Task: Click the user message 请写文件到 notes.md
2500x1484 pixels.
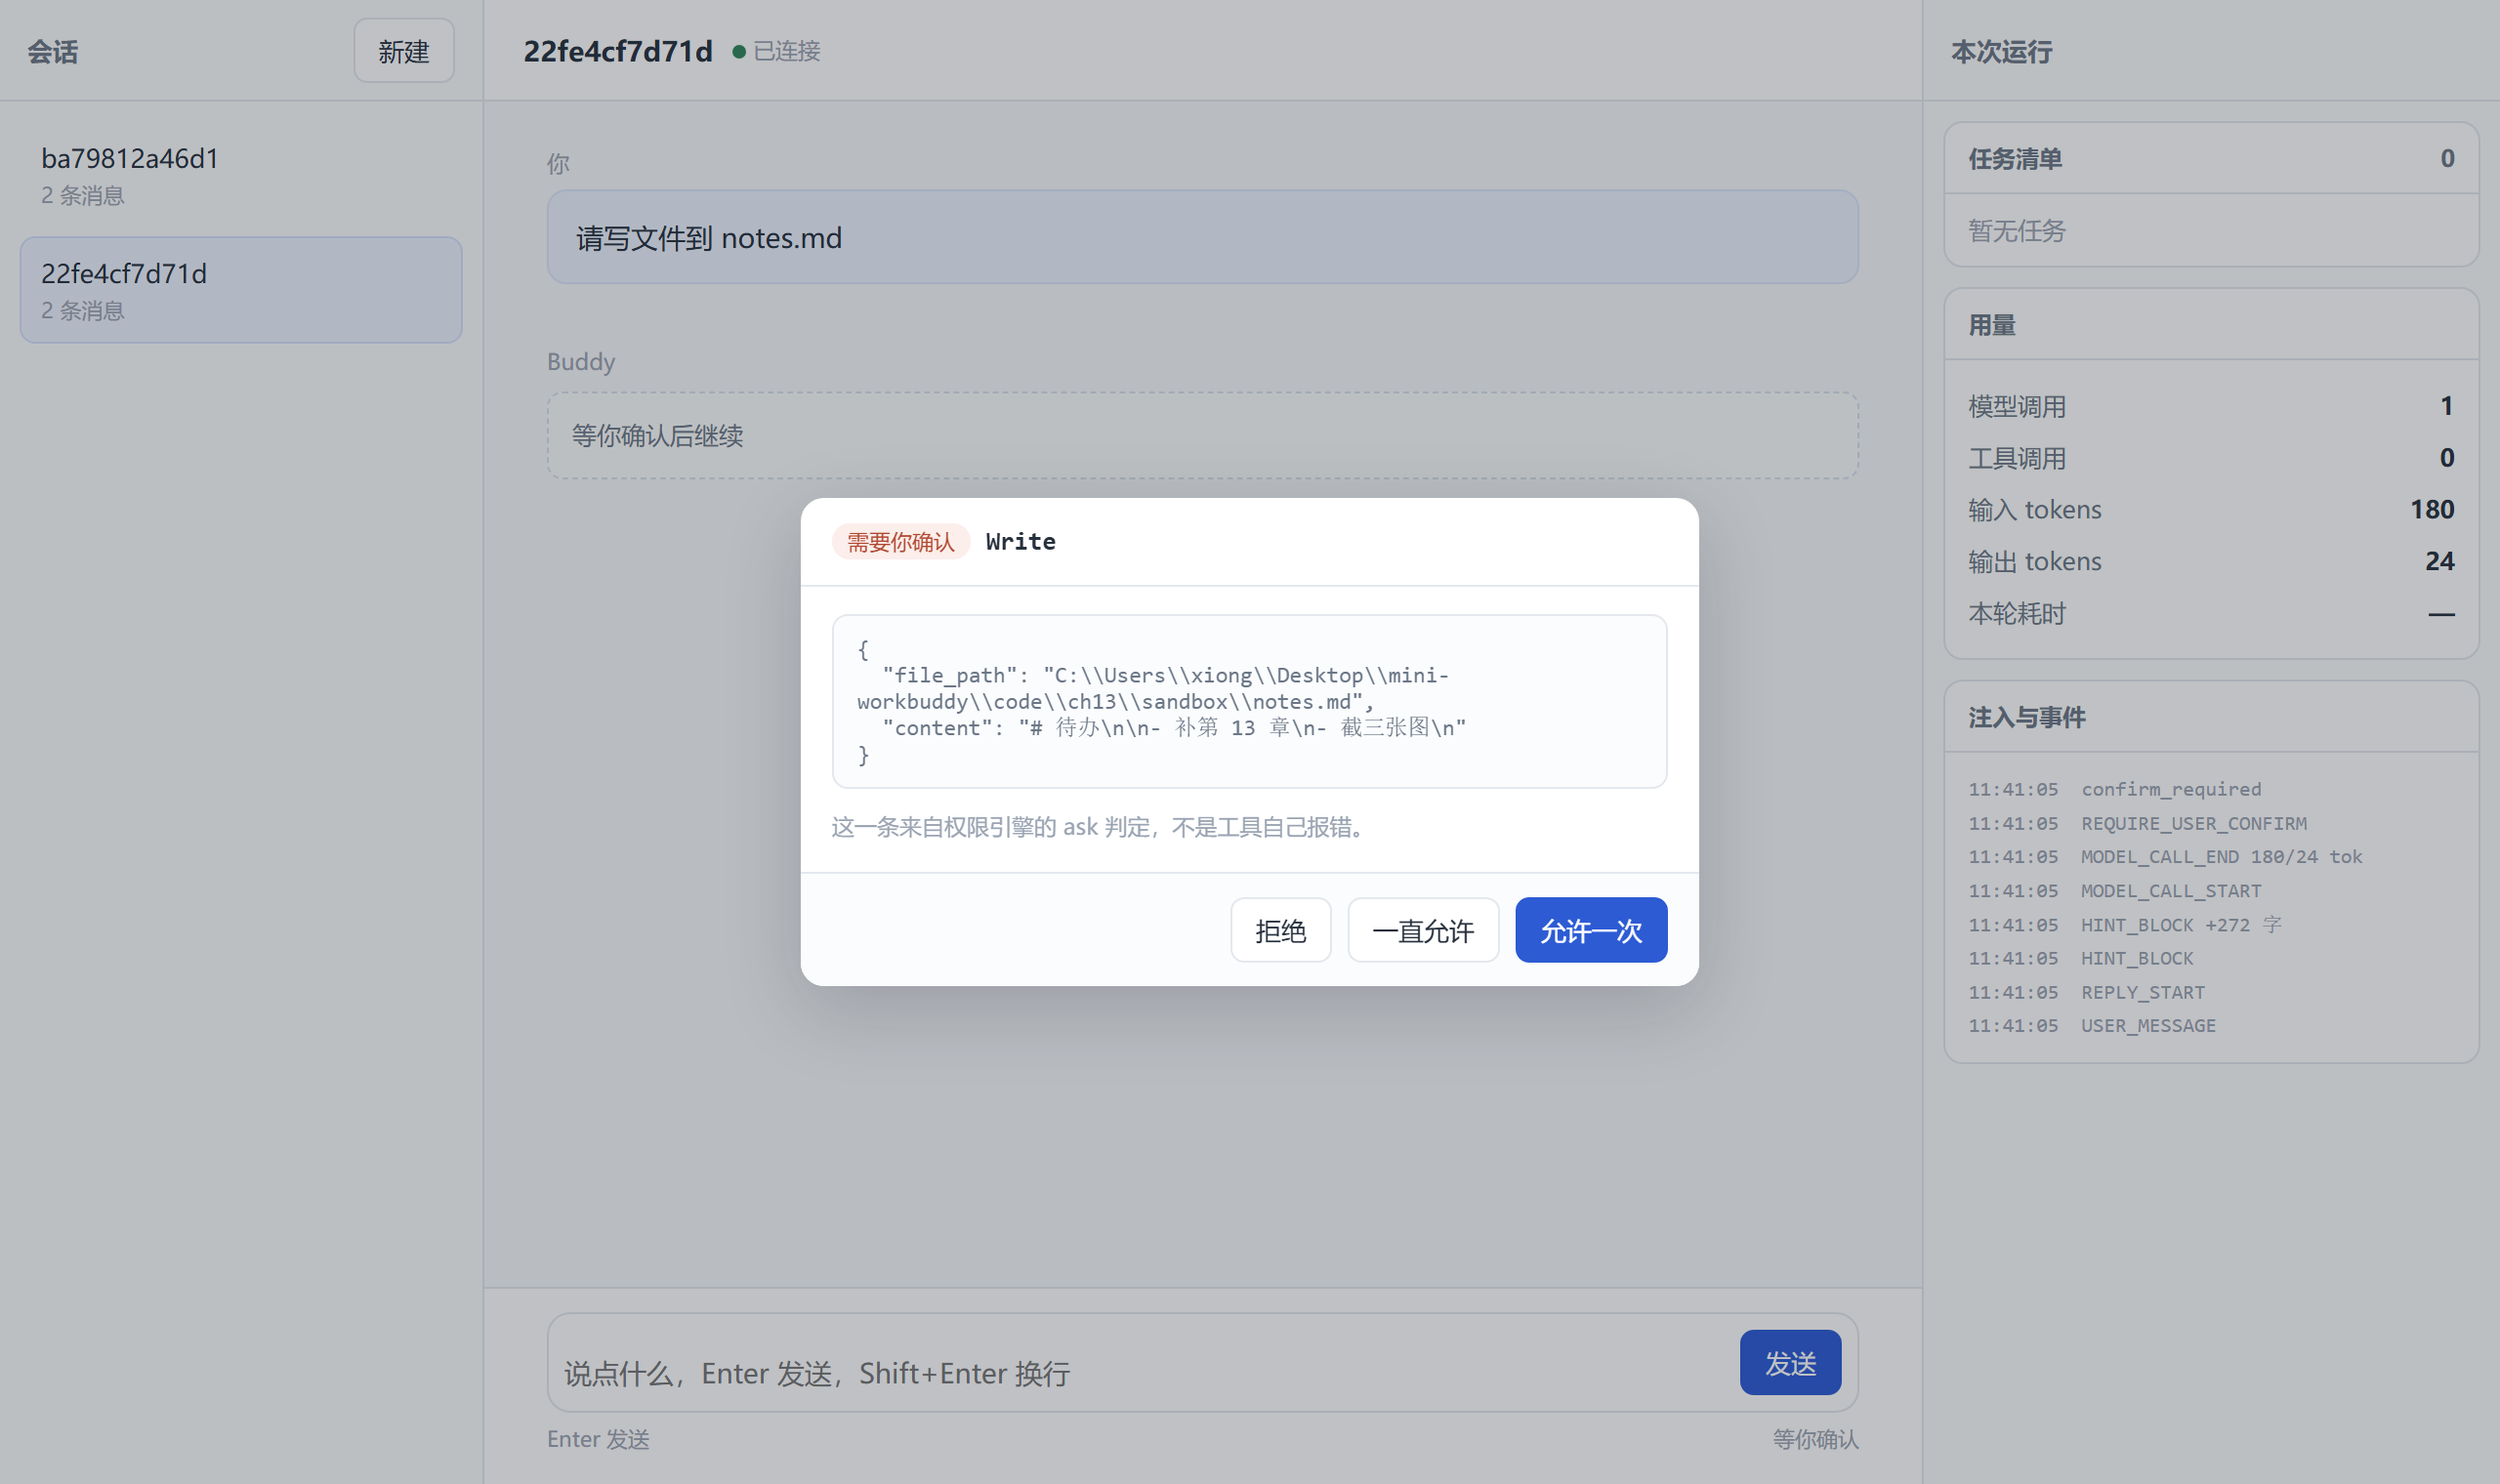Action: pyautogui.click(x=1202, y=237)
